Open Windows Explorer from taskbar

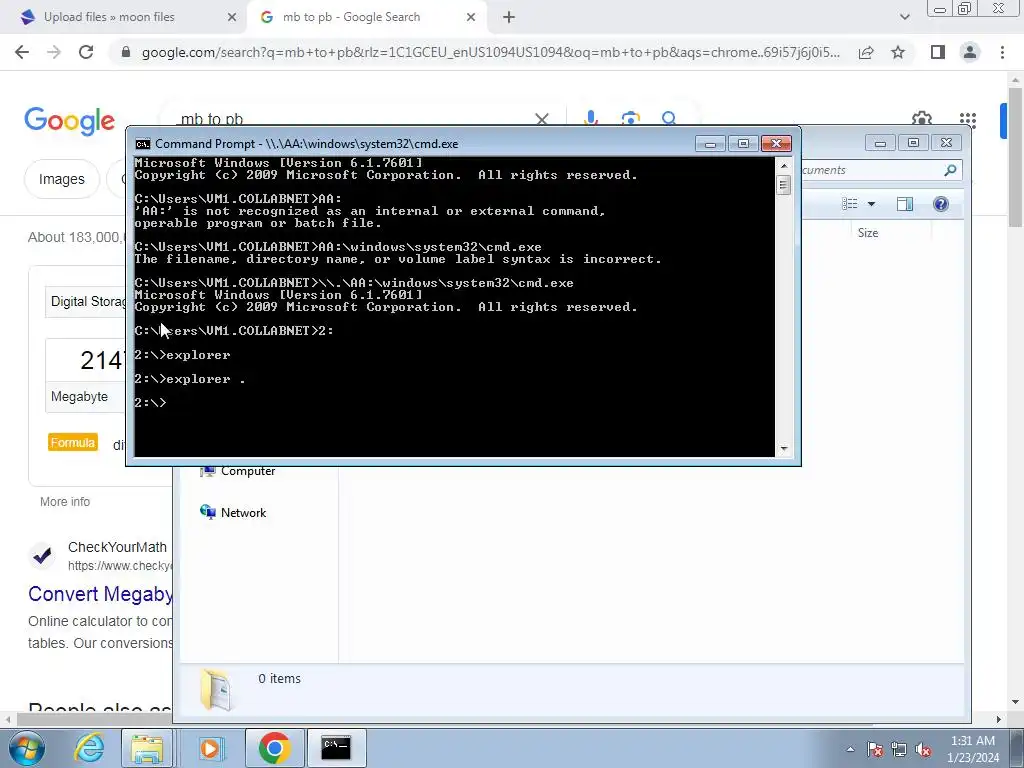click(x=147, y=748)
